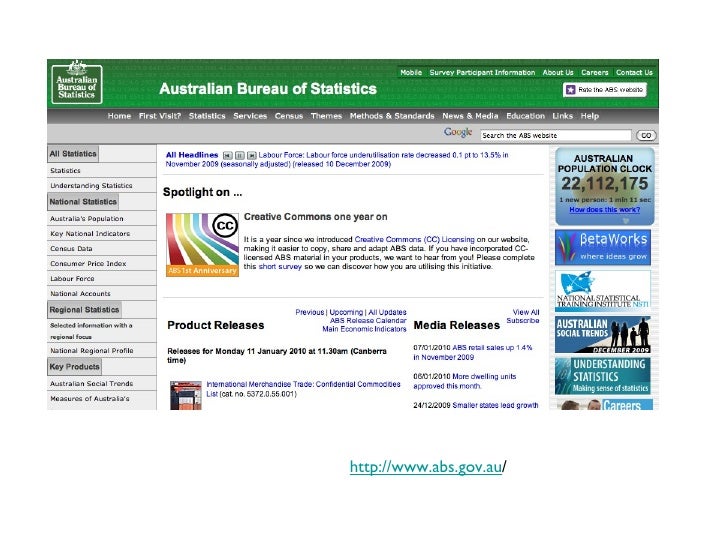
Task: Open National Regional Profile link
Action: [91, 351]
